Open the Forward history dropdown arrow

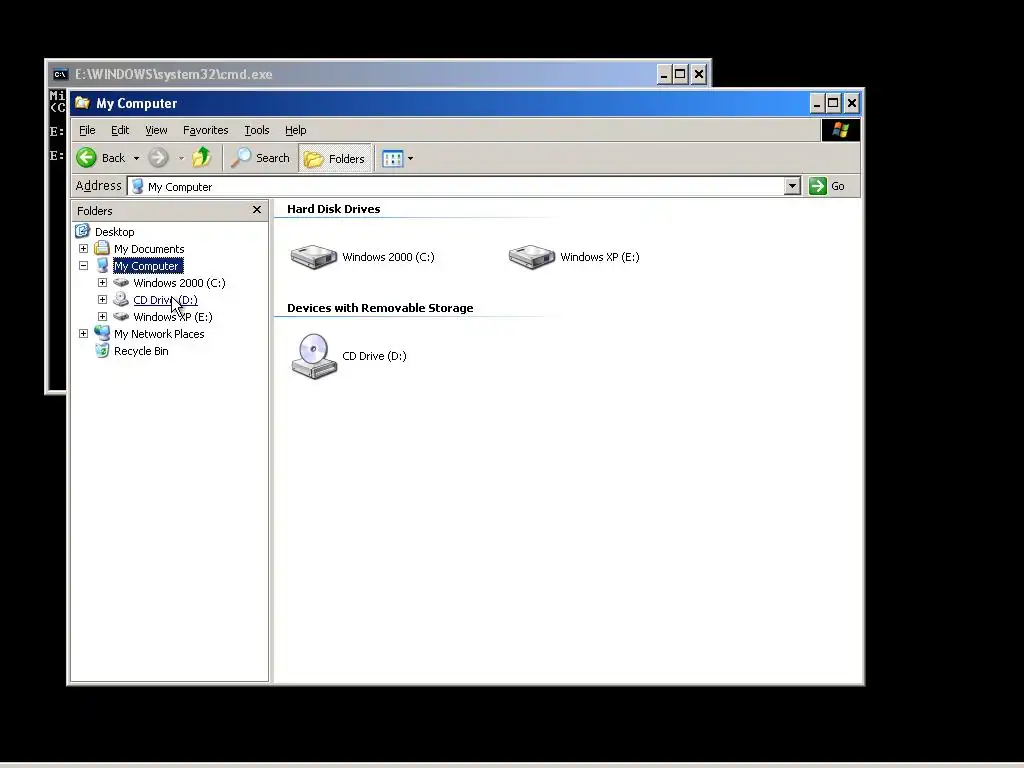click(x=182, y=158)
